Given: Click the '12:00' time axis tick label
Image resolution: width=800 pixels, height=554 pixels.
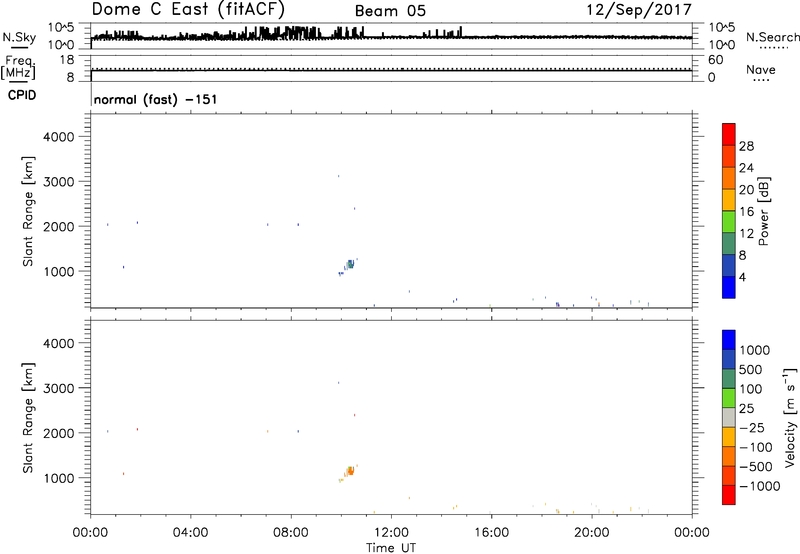Looking at the screenshot, I should point(391,533).
